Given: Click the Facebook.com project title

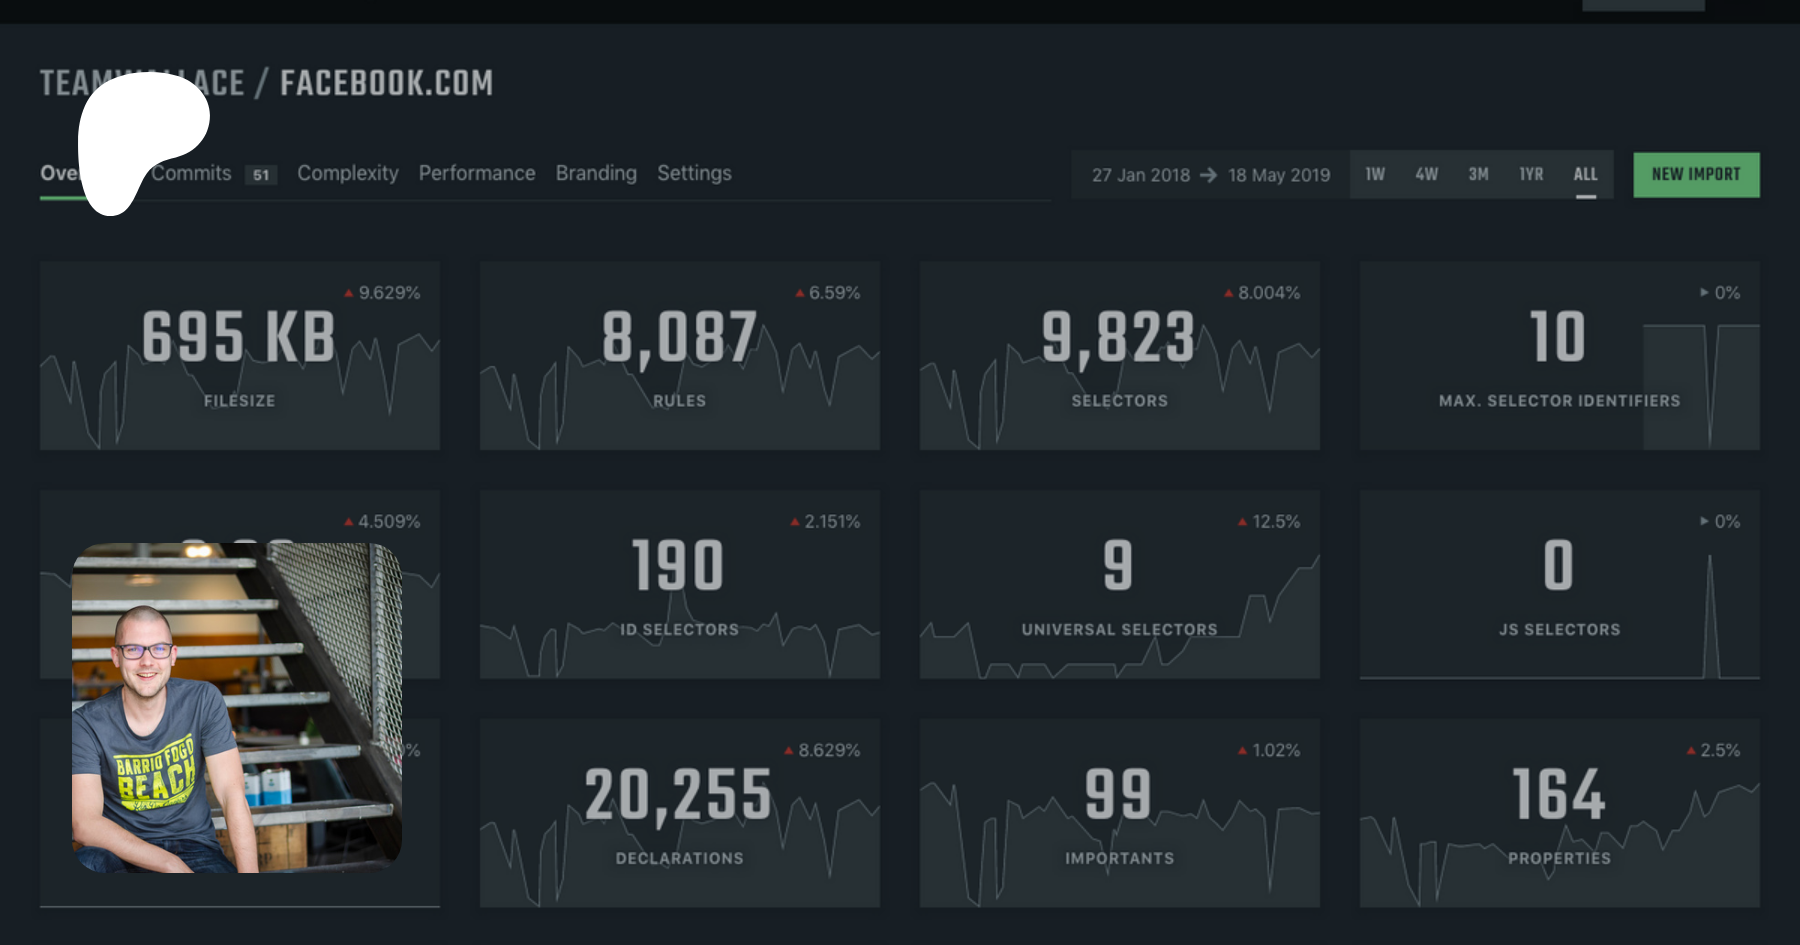Looking at the screenshot, I should (x=386, y=83).
